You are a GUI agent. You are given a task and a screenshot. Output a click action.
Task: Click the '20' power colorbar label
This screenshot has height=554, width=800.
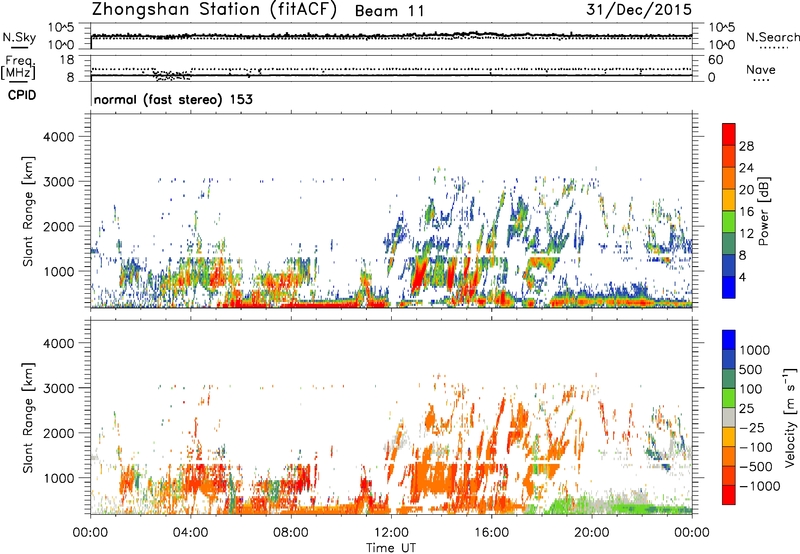pyautogui.click(x=746, y=190)
